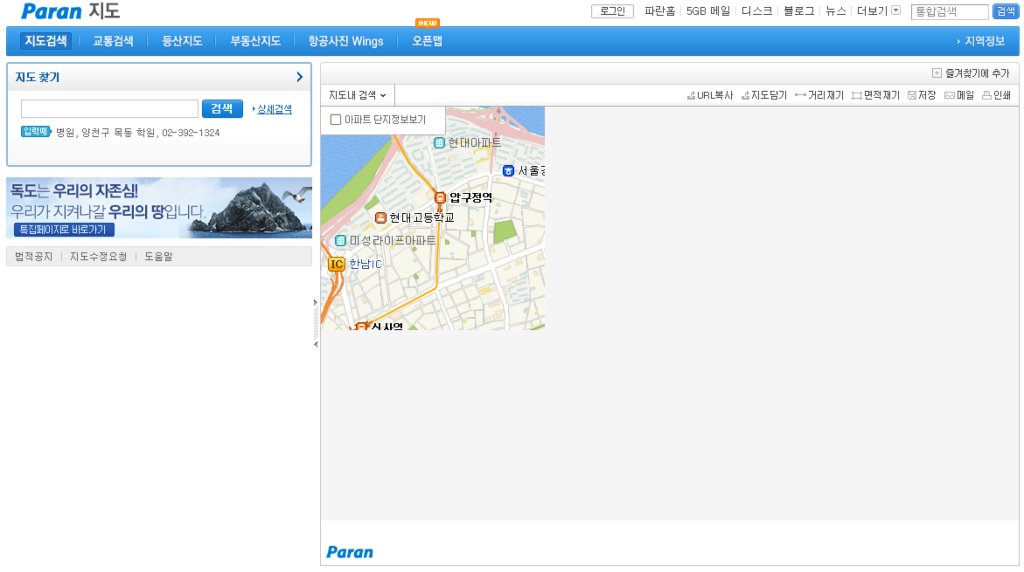
Task: Click the 메일 envelope tool
Action: [959, 95]
